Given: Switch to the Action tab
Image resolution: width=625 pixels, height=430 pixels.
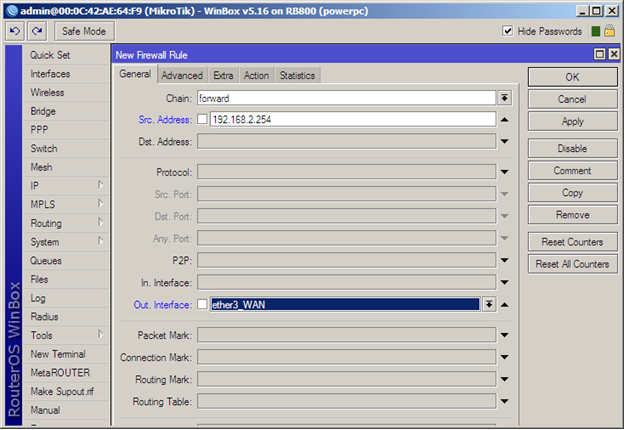Looking at the screenshot, I should tap(256, 75).
